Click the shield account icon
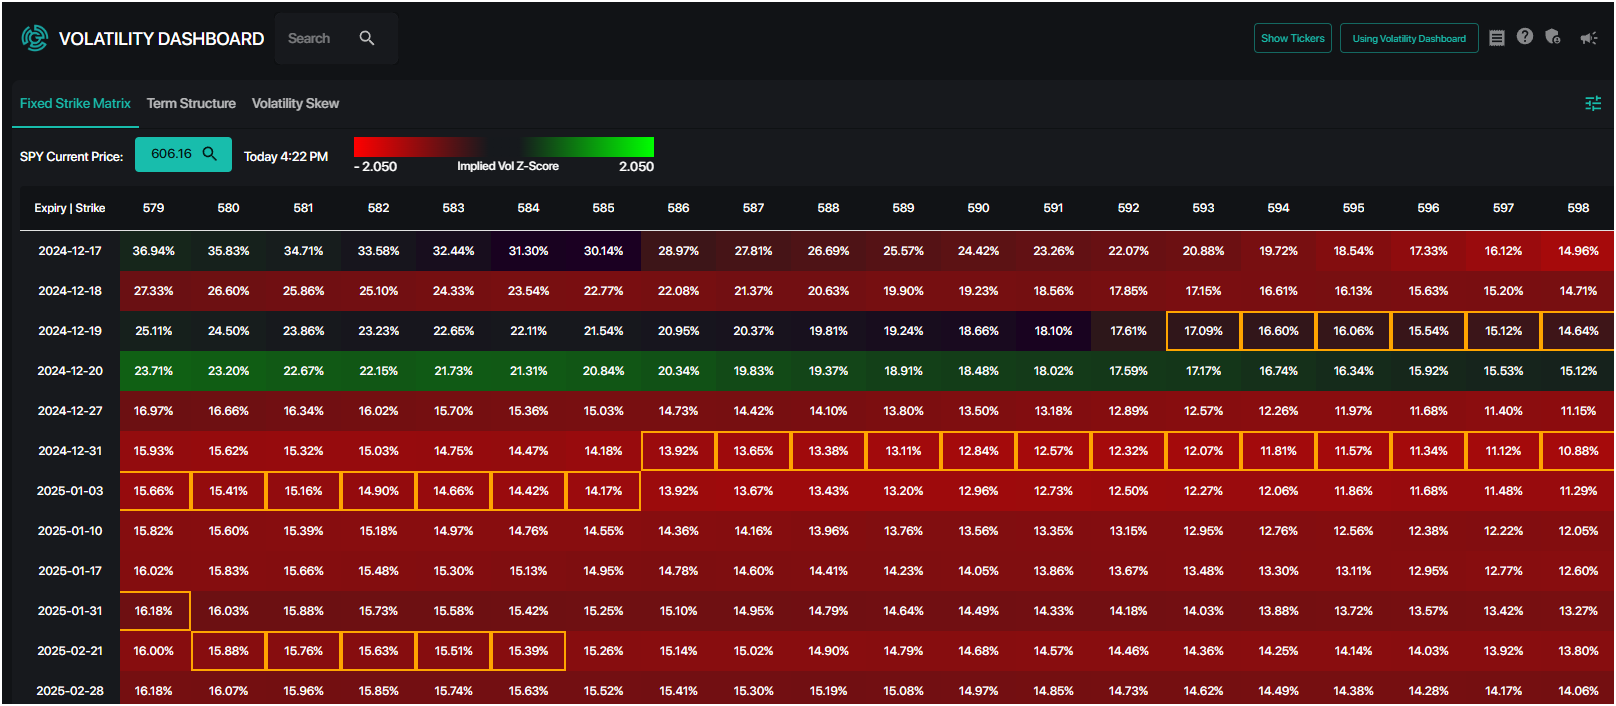The width and height of the screenshot is (1616, 706). pyautogui.click(x=1553, y=37)
